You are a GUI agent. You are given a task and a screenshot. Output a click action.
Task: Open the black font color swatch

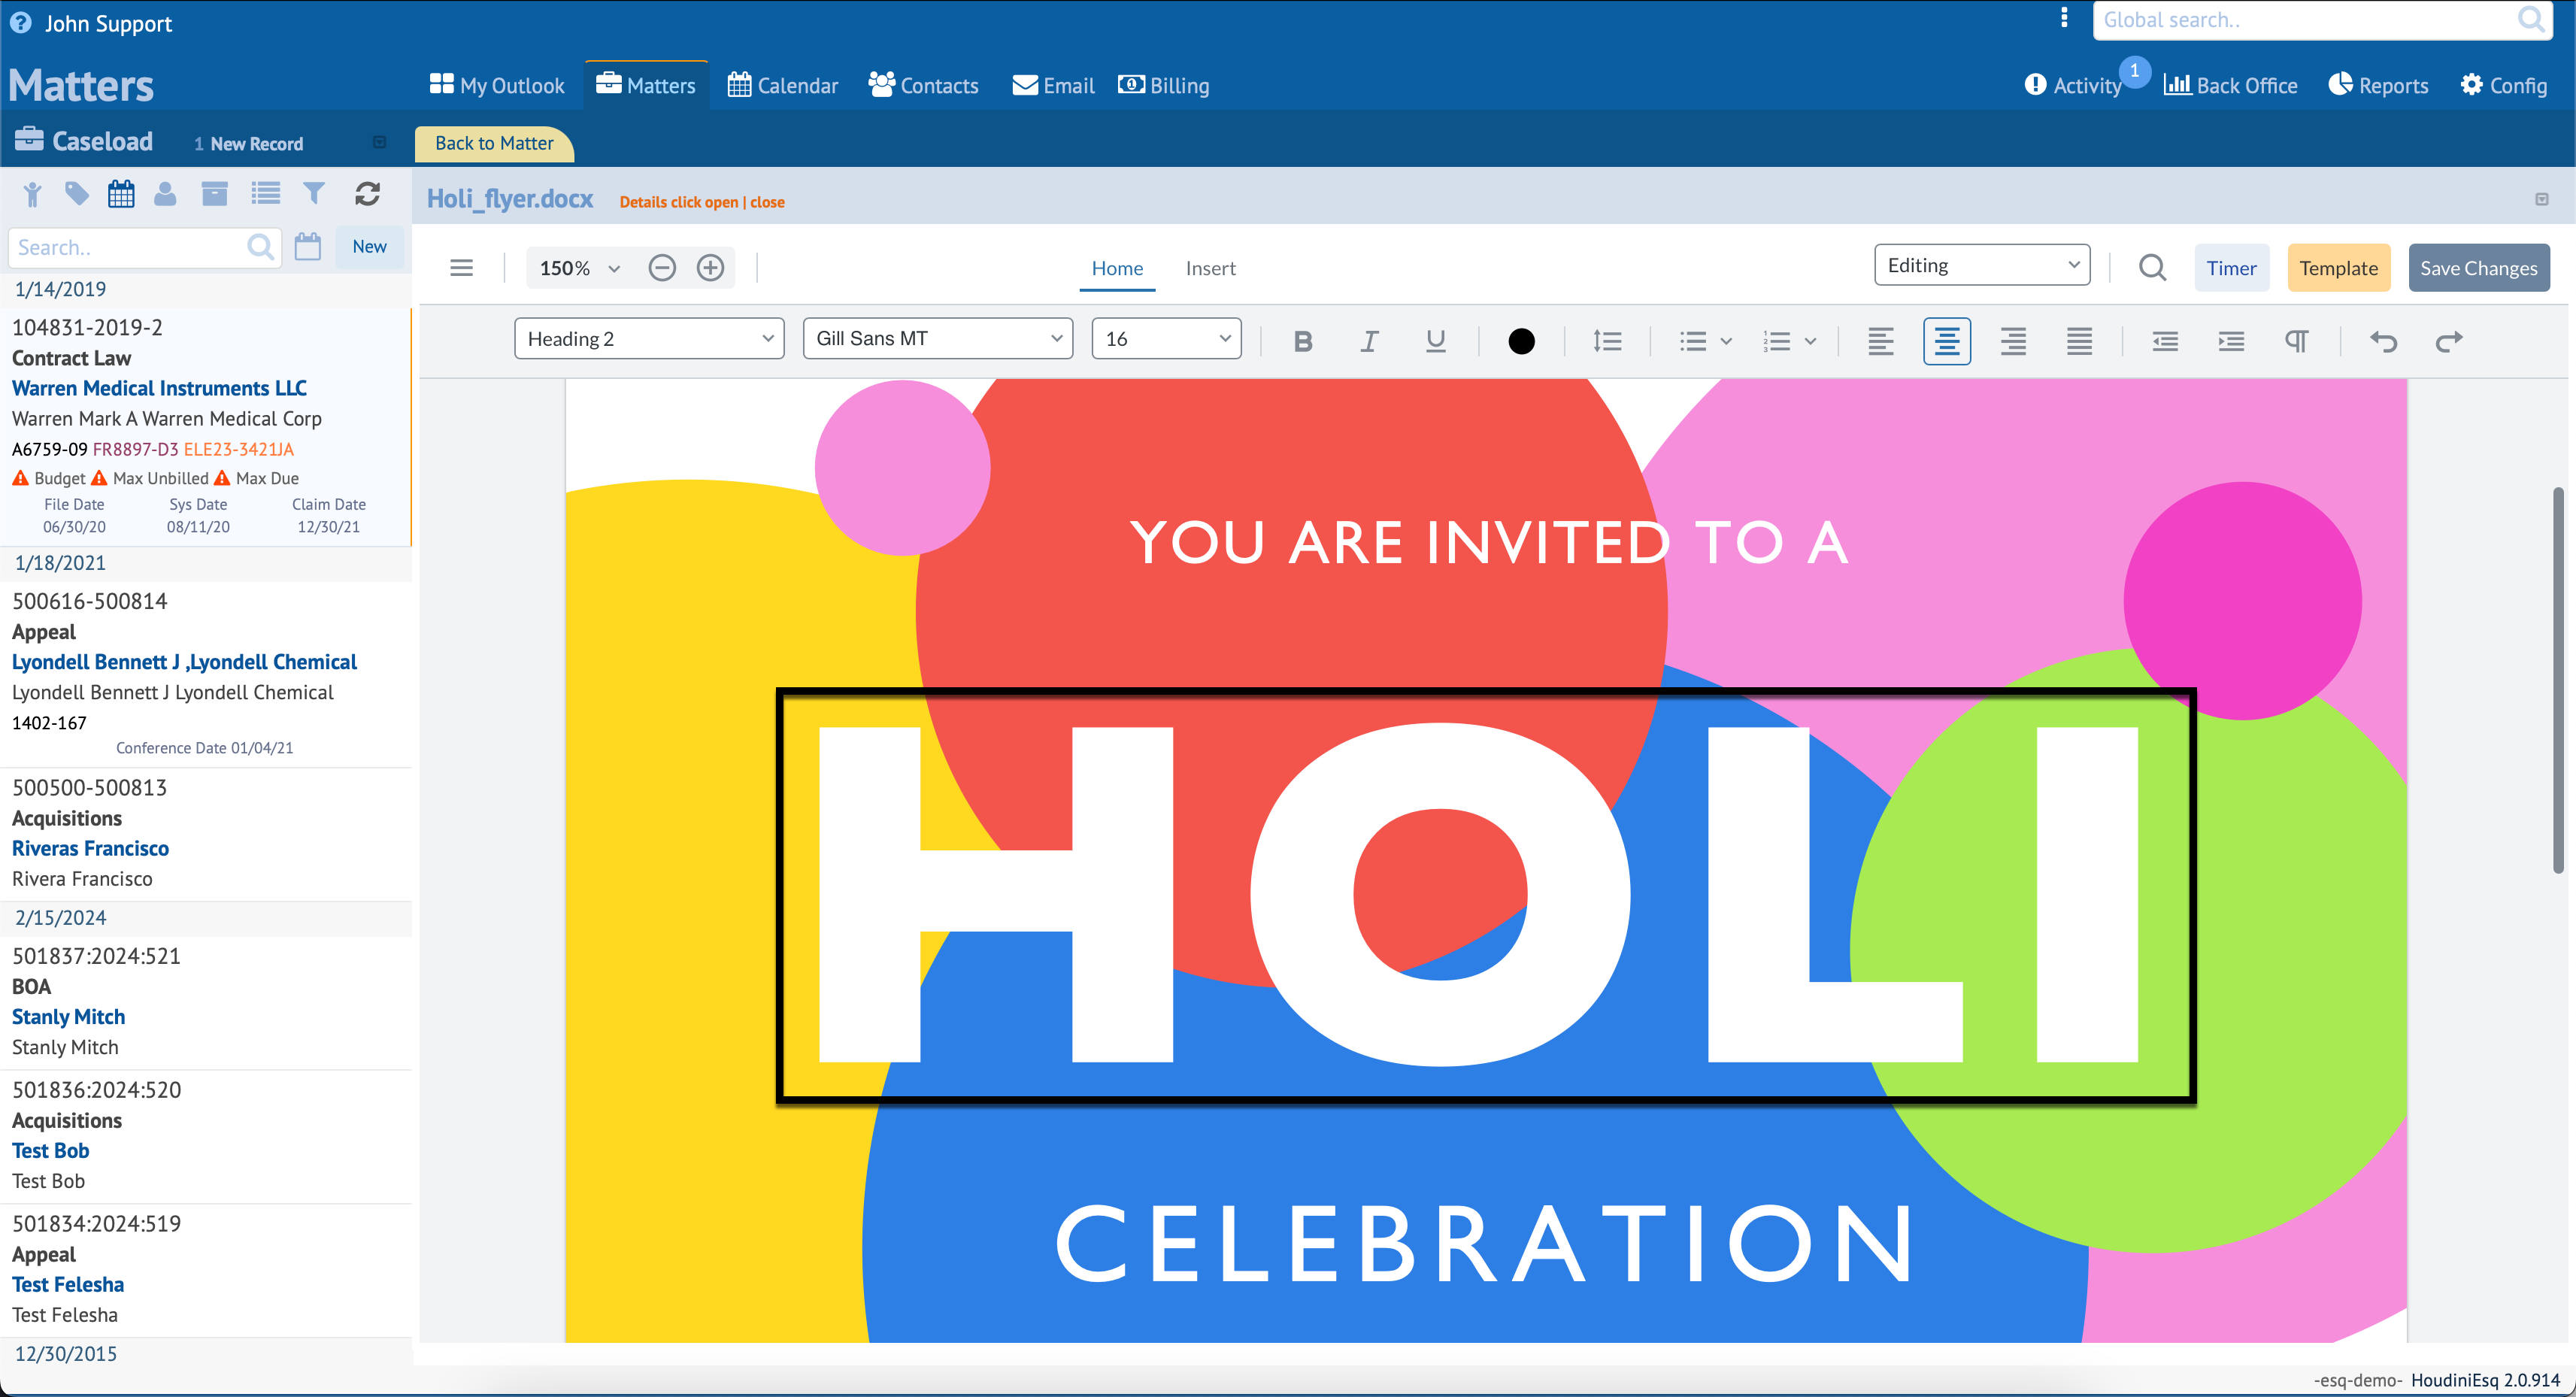(1521, 341)
